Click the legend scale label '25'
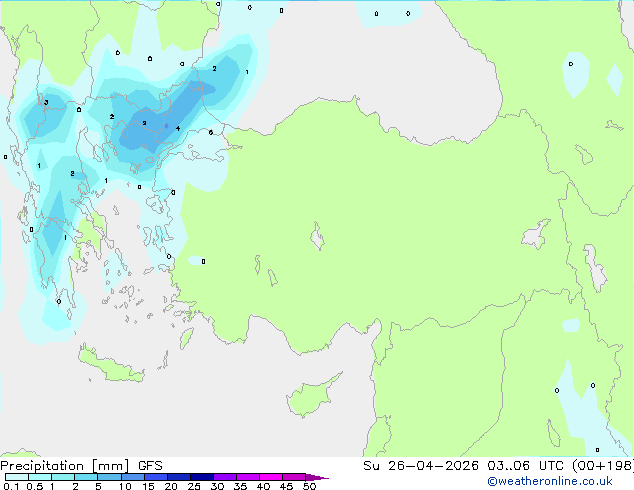The height and width of the screenshot is (490, 634). coord(194,486)
